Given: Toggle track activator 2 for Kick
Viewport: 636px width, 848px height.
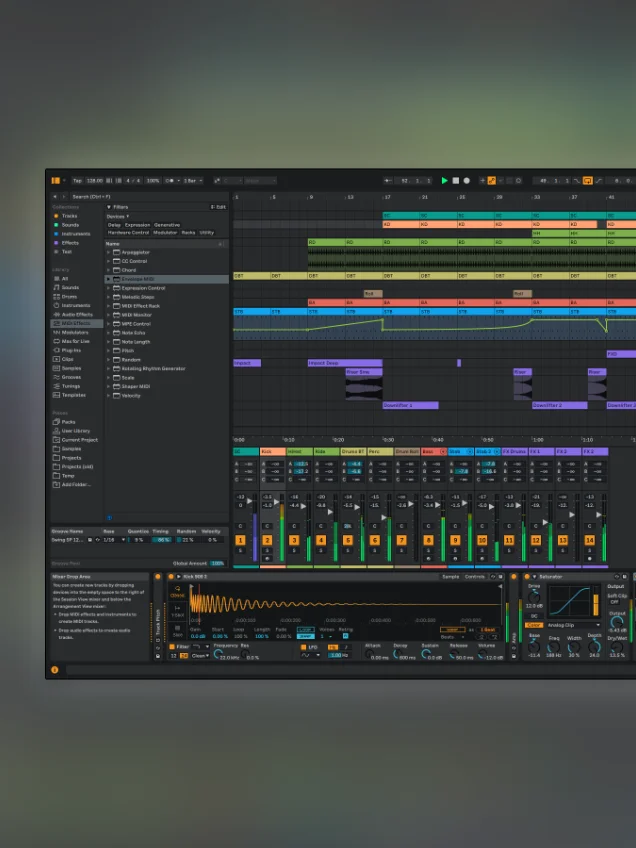Looking at the screenshot, I should click(x=267, y=540).
